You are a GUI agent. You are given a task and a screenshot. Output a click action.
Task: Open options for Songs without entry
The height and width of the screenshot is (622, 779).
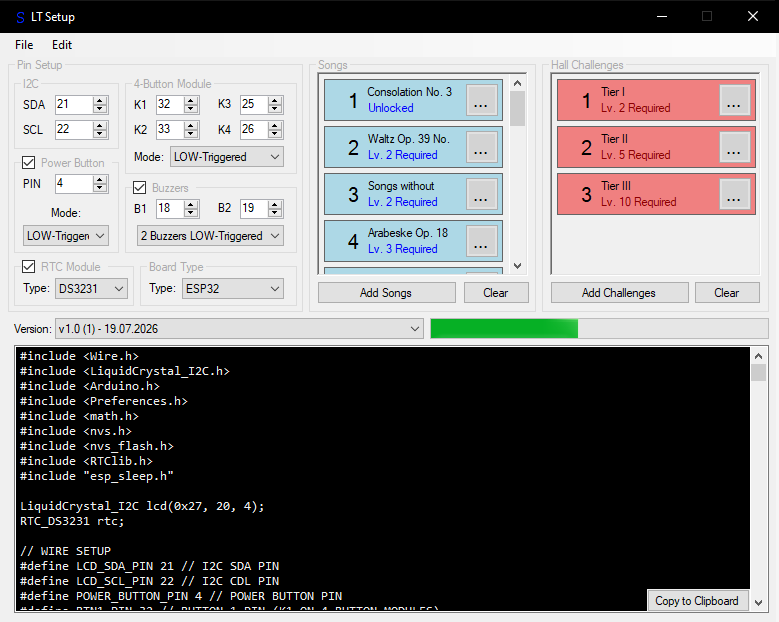tap(481, 194)
